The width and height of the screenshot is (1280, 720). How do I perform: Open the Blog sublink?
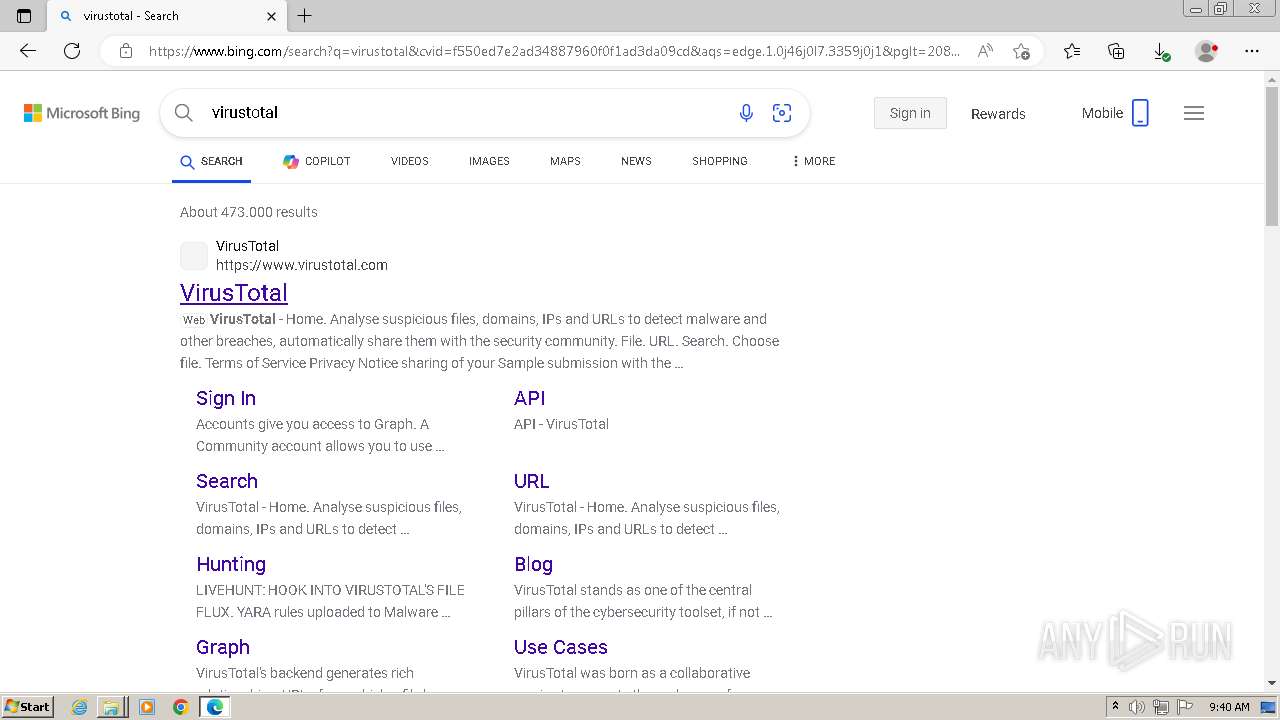533,564
